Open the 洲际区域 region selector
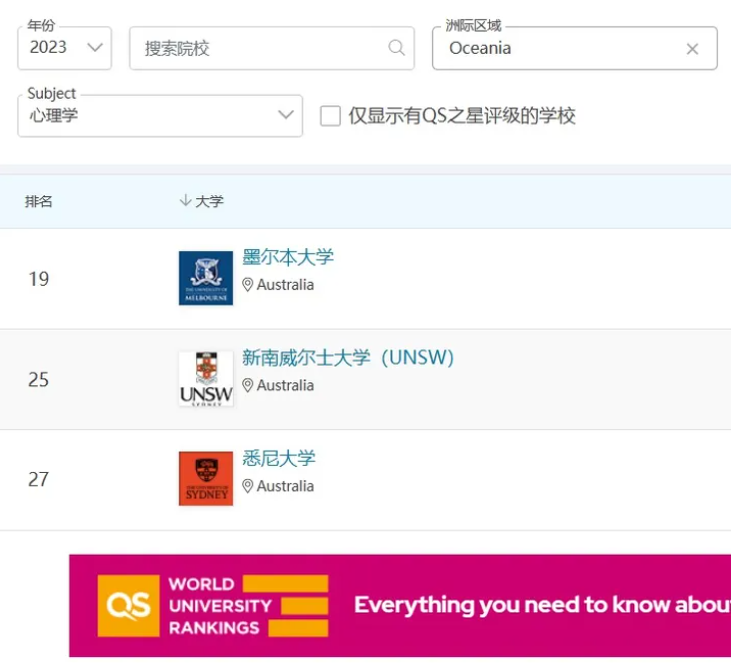 coord(560,49)
